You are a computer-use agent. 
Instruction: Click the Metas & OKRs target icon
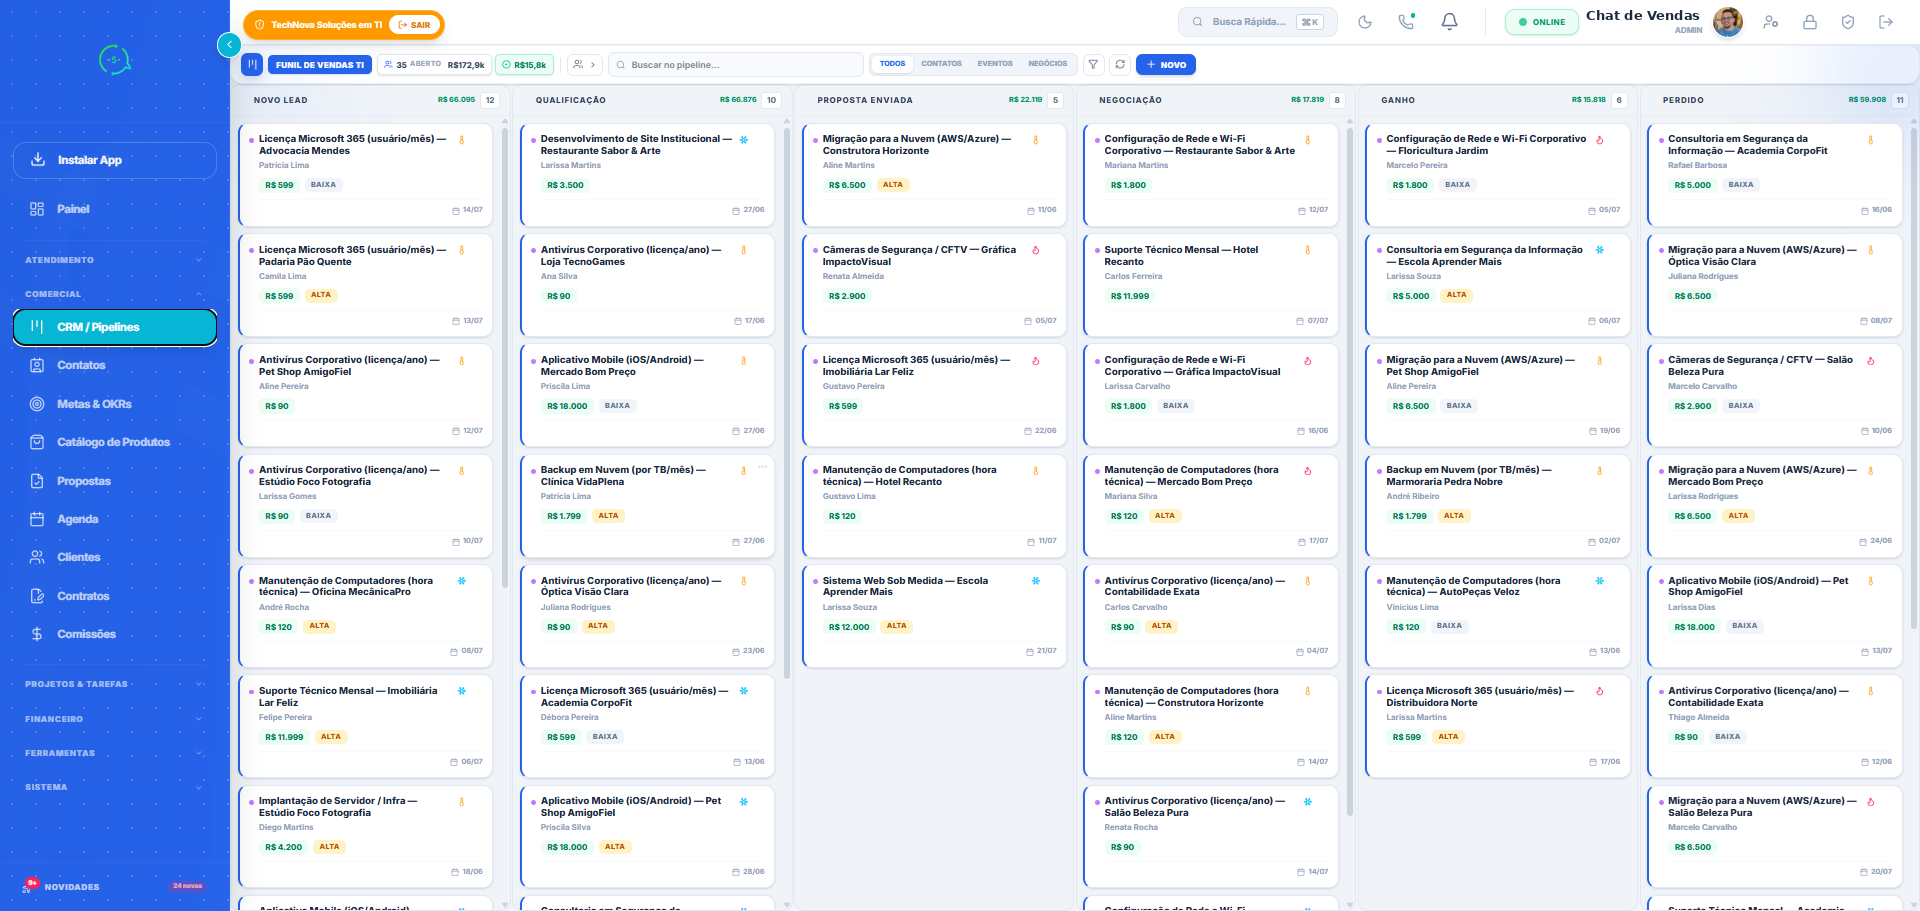click(x=37, y=404)
